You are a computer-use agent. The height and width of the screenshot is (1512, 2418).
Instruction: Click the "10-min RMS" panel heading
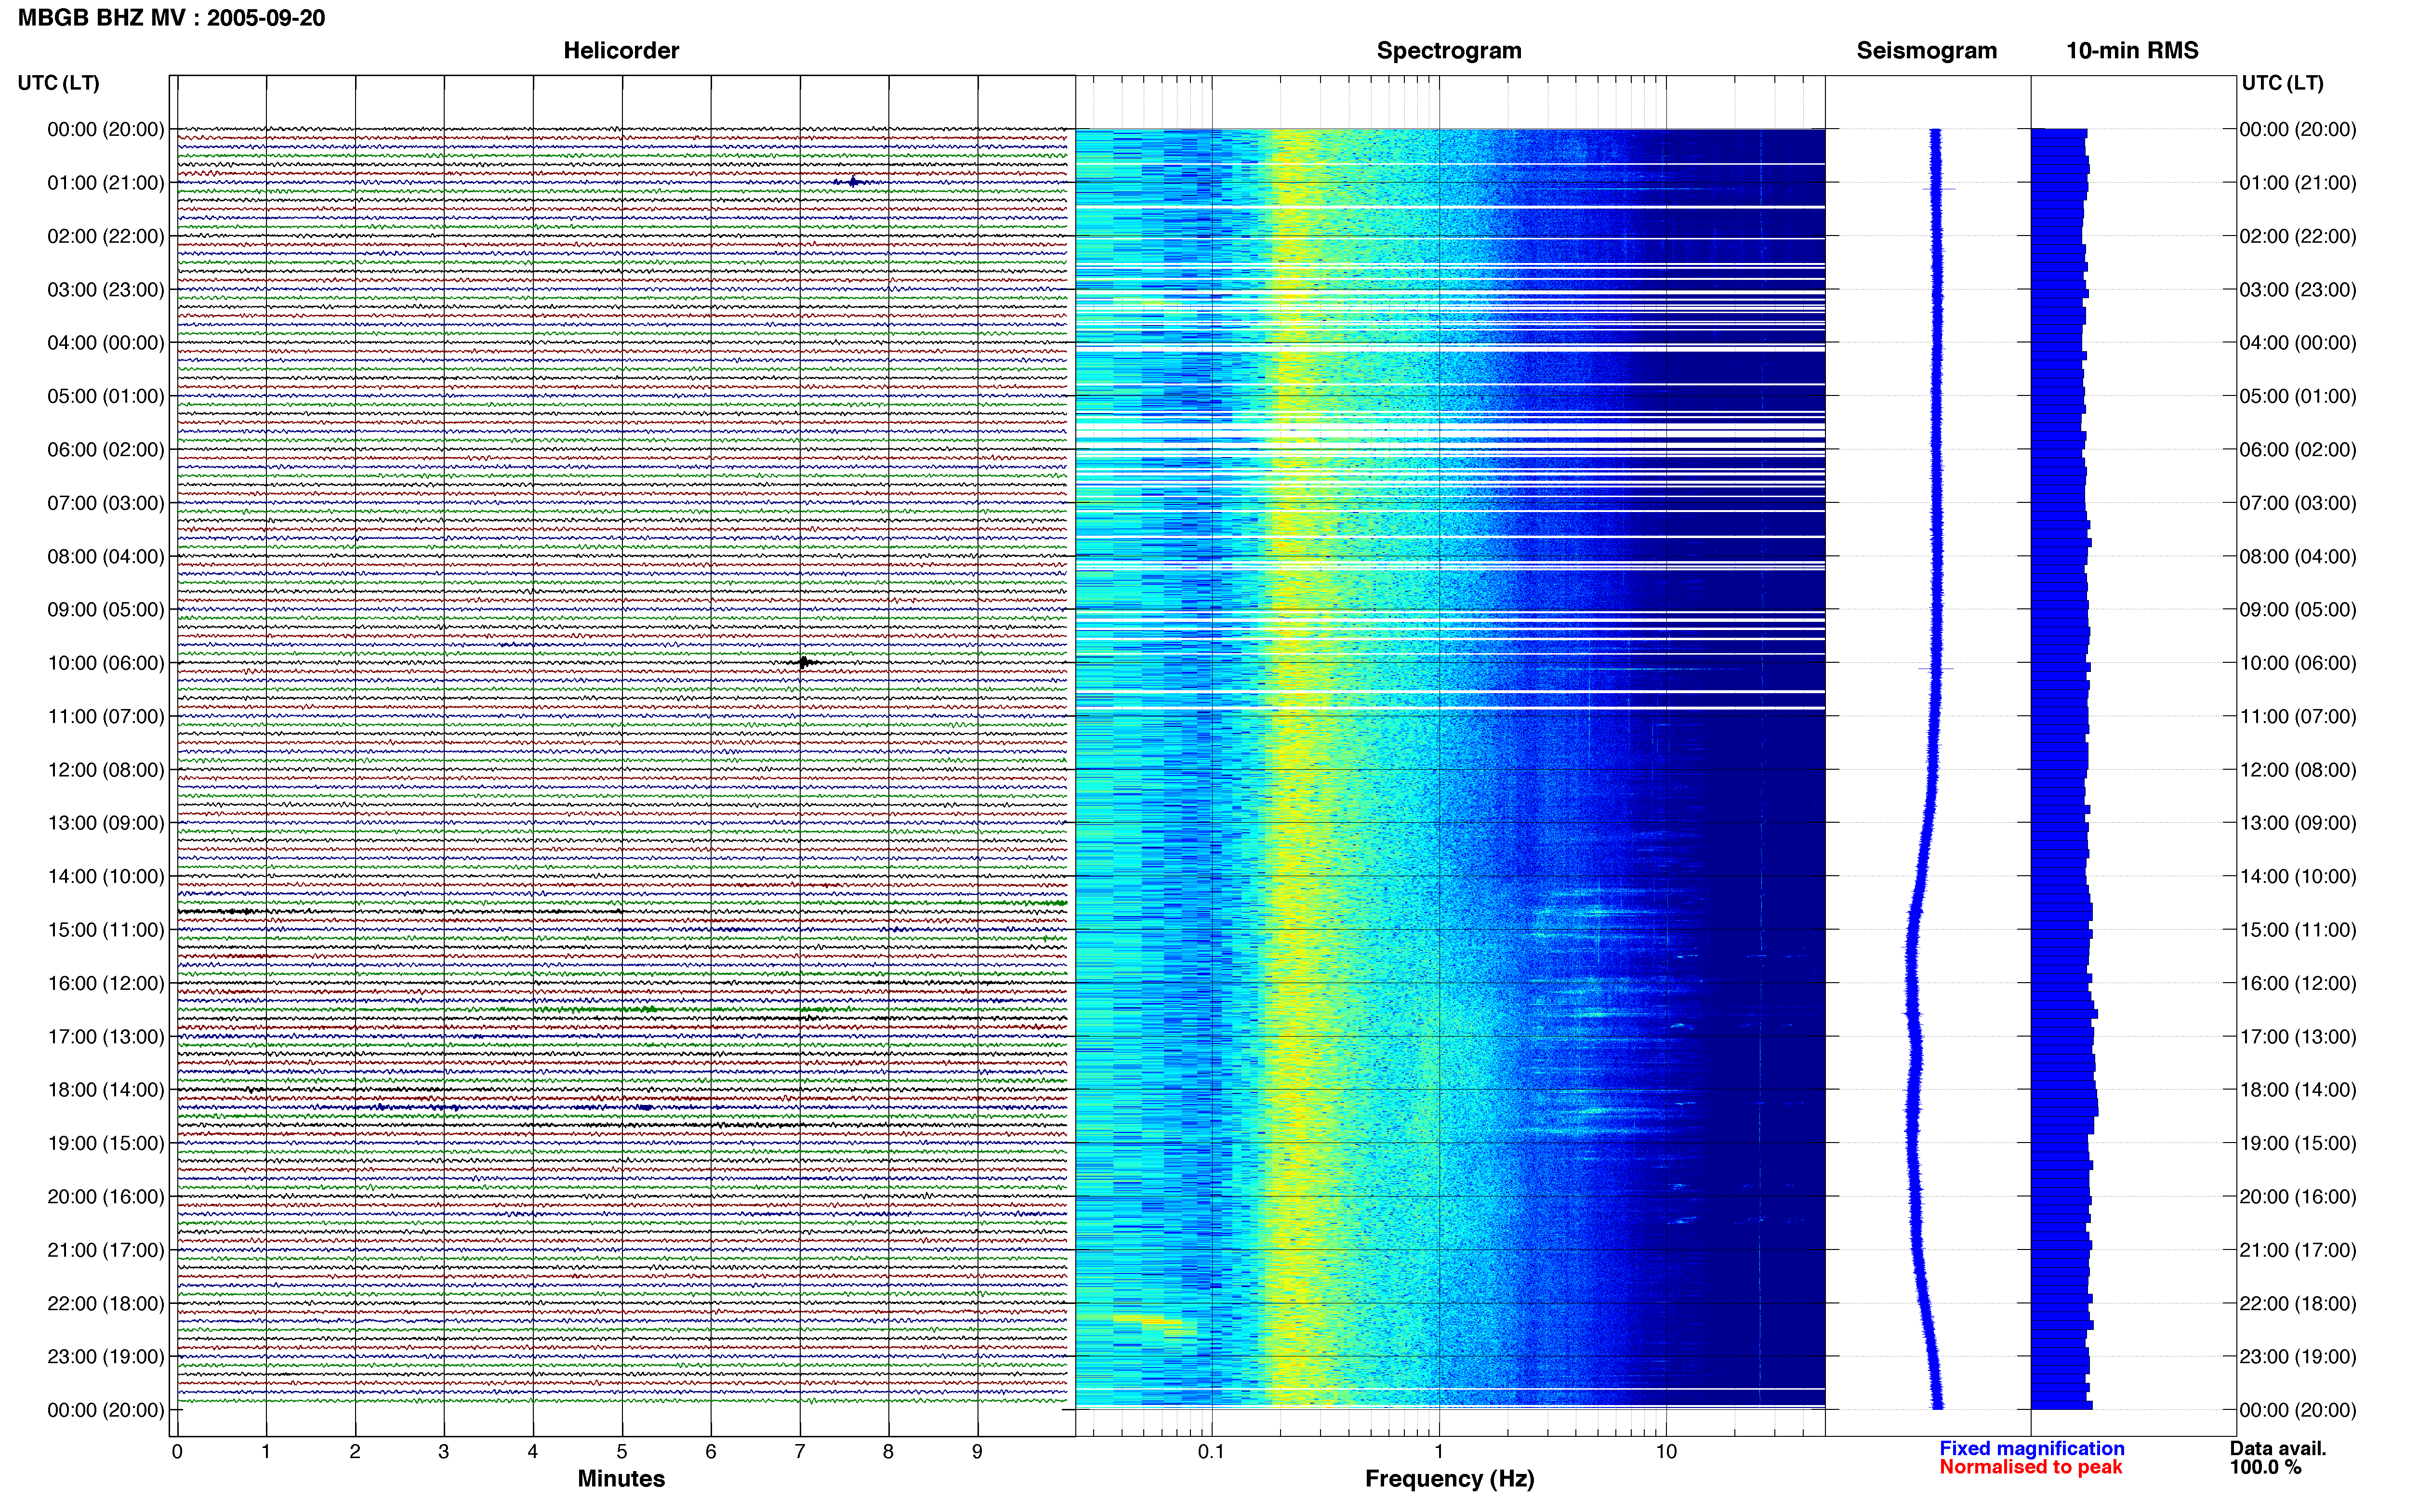pos(2133,51)
